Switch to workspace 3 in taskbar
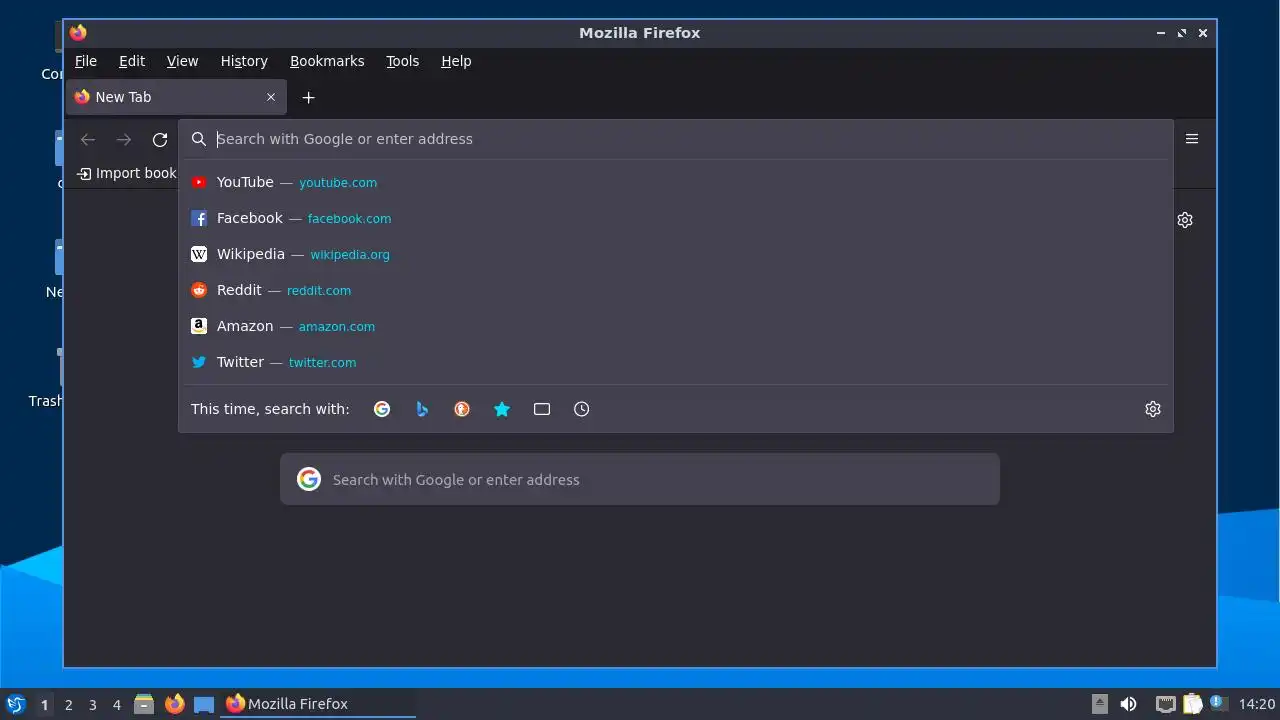This screenshot has height=720, width=1280. [x=93, y=705]
